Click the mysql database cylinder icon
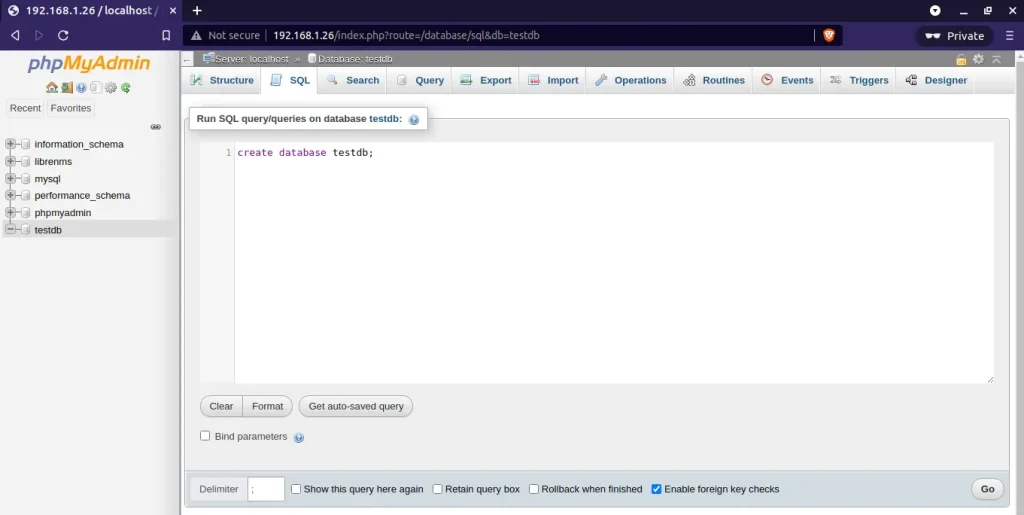 (25, 179)
